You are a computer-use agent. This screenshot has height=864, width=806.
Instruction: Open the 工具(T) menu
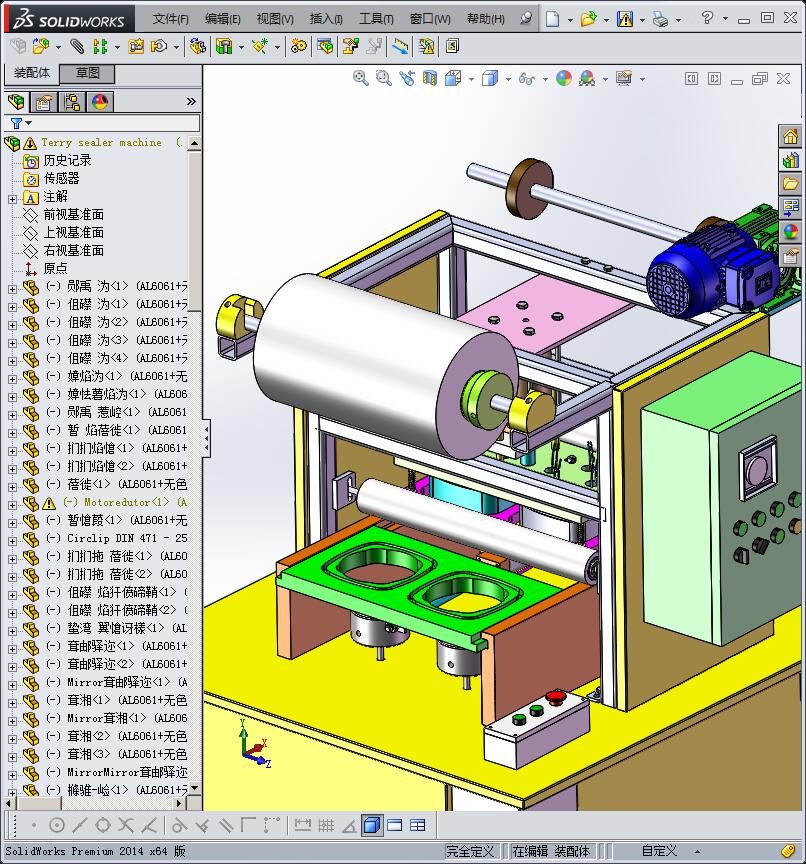pyautogui.click(x=376, y=19)
